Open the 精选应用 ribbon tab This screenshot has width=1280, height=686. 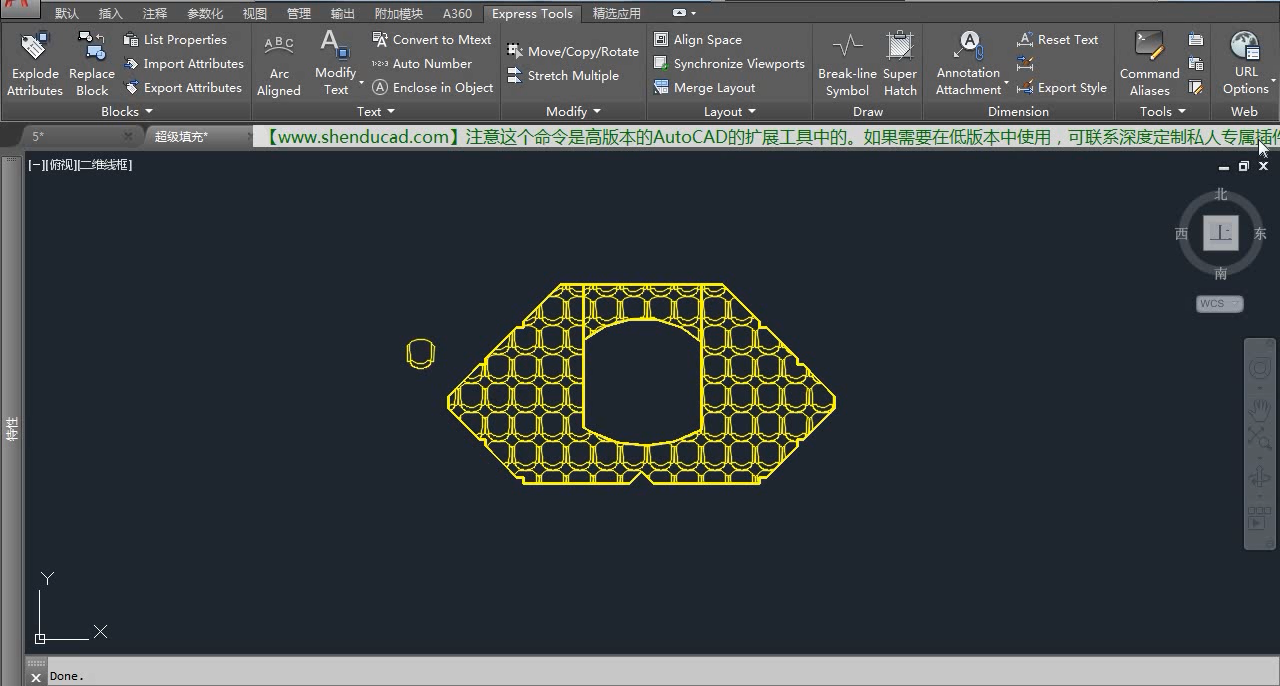tap(617, 14)
